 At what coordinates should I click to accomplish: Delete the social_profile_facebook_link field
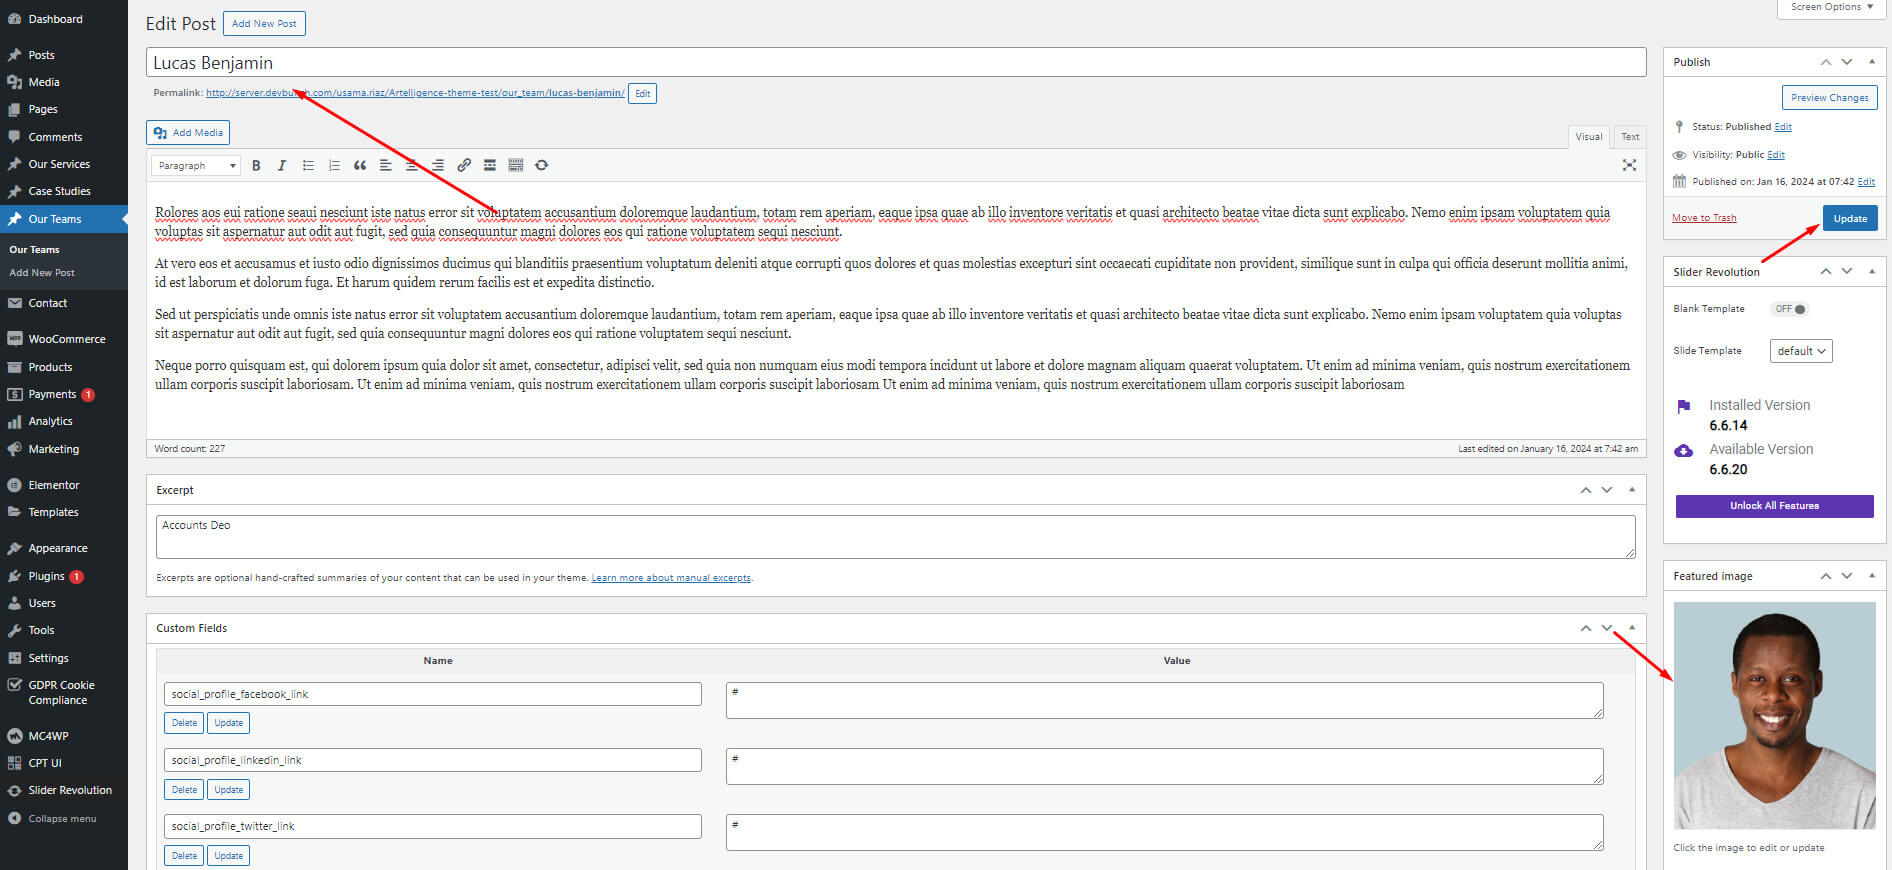tap(184, 723)
